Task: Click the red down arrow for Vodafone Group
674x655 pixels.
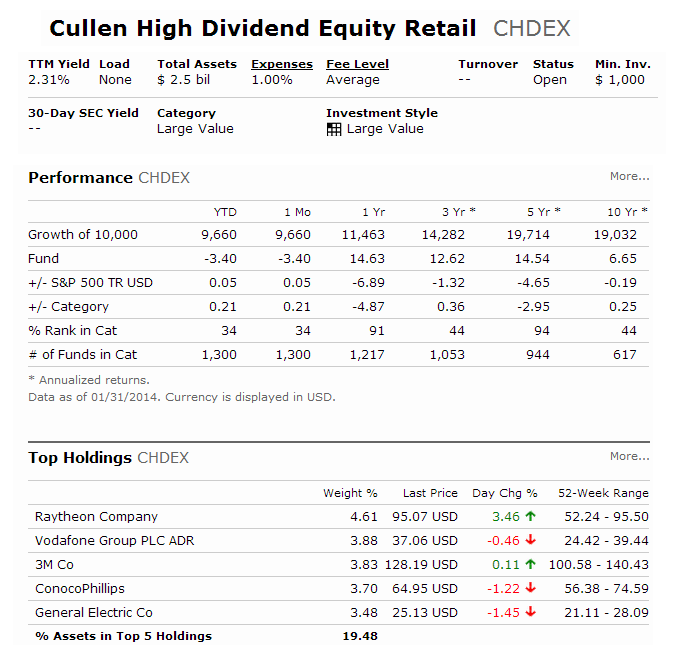Action: coord(531,540)
